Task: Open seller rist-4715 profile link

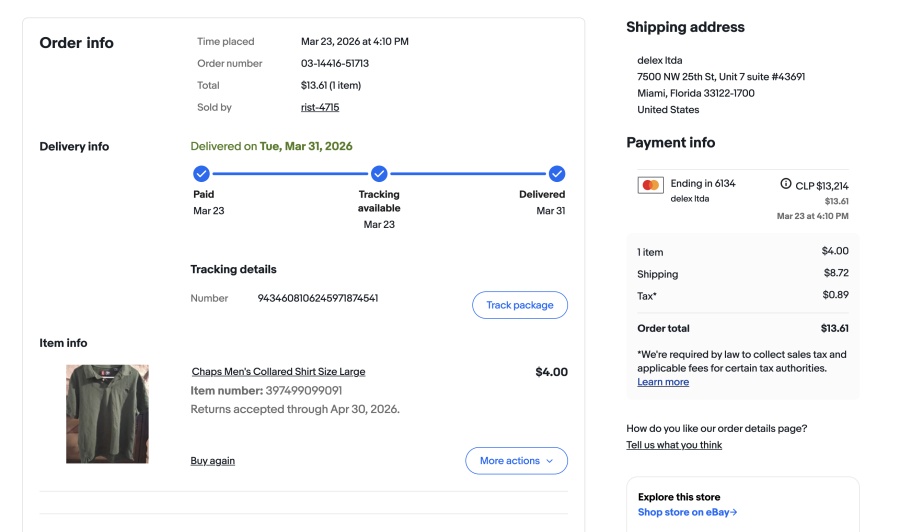Action: point(320,107)
